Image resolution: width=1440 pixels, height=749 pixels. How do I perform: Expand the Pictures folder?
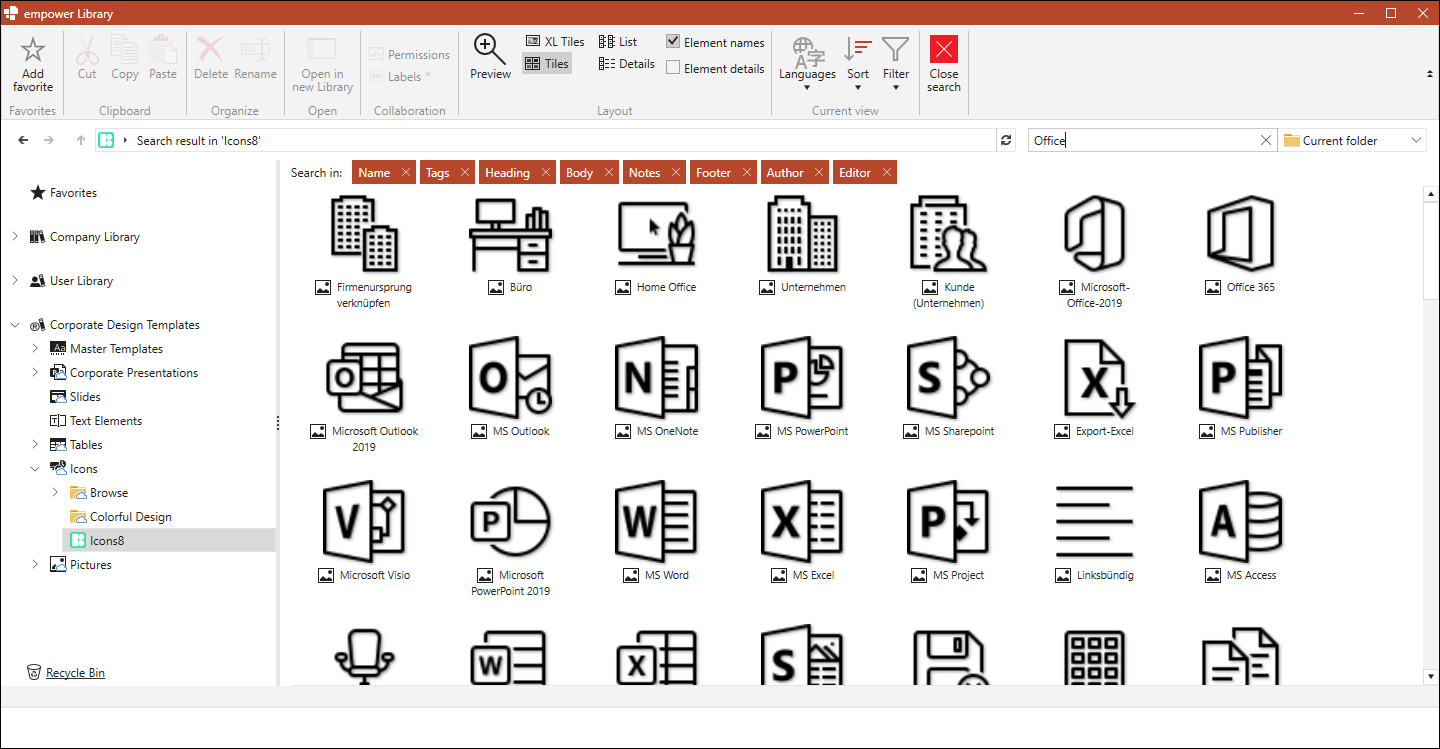point(35,565)
